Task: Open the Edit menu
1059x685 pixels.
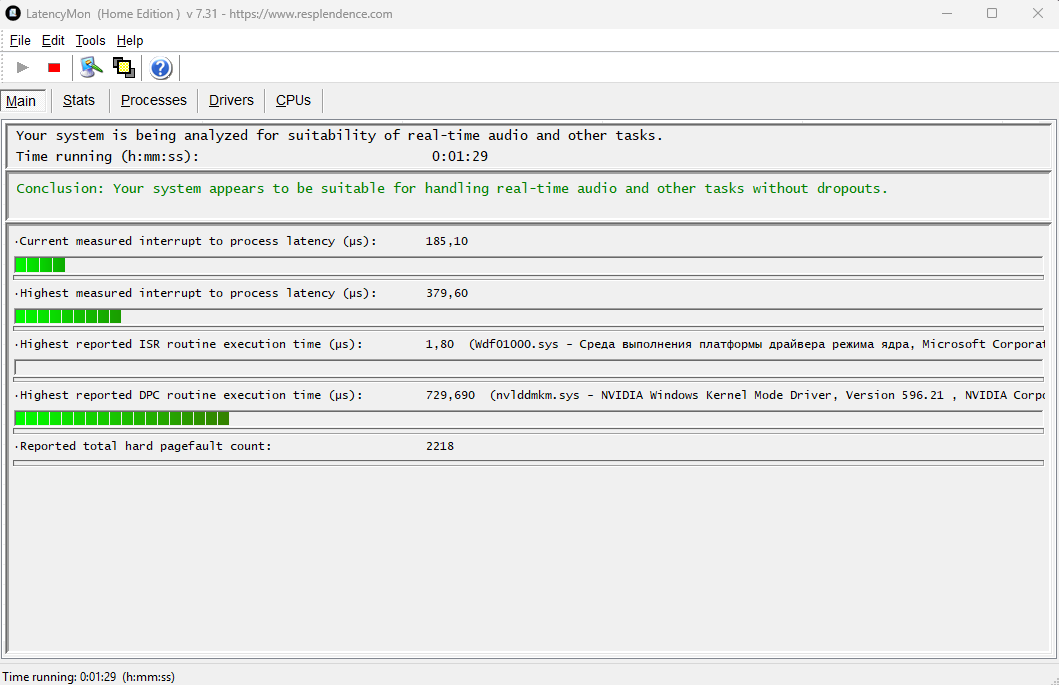Action: click(53, 41)
